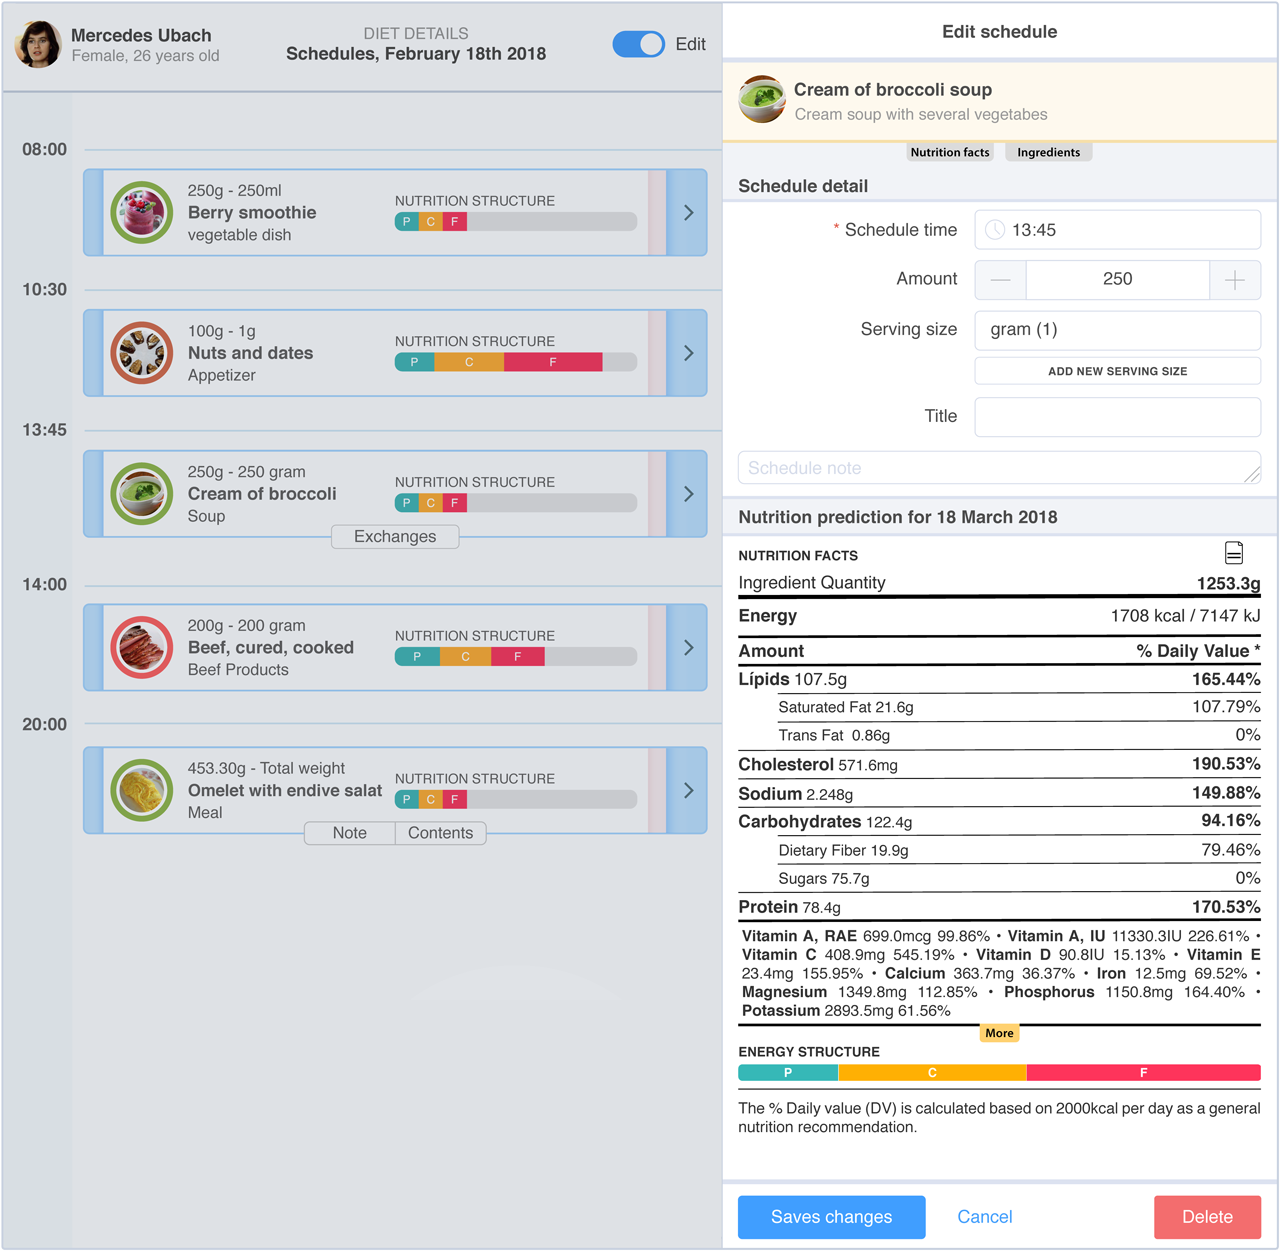Open Exchanges for Cream of broccoli
1280x1251 pixels.
[395, 537]
